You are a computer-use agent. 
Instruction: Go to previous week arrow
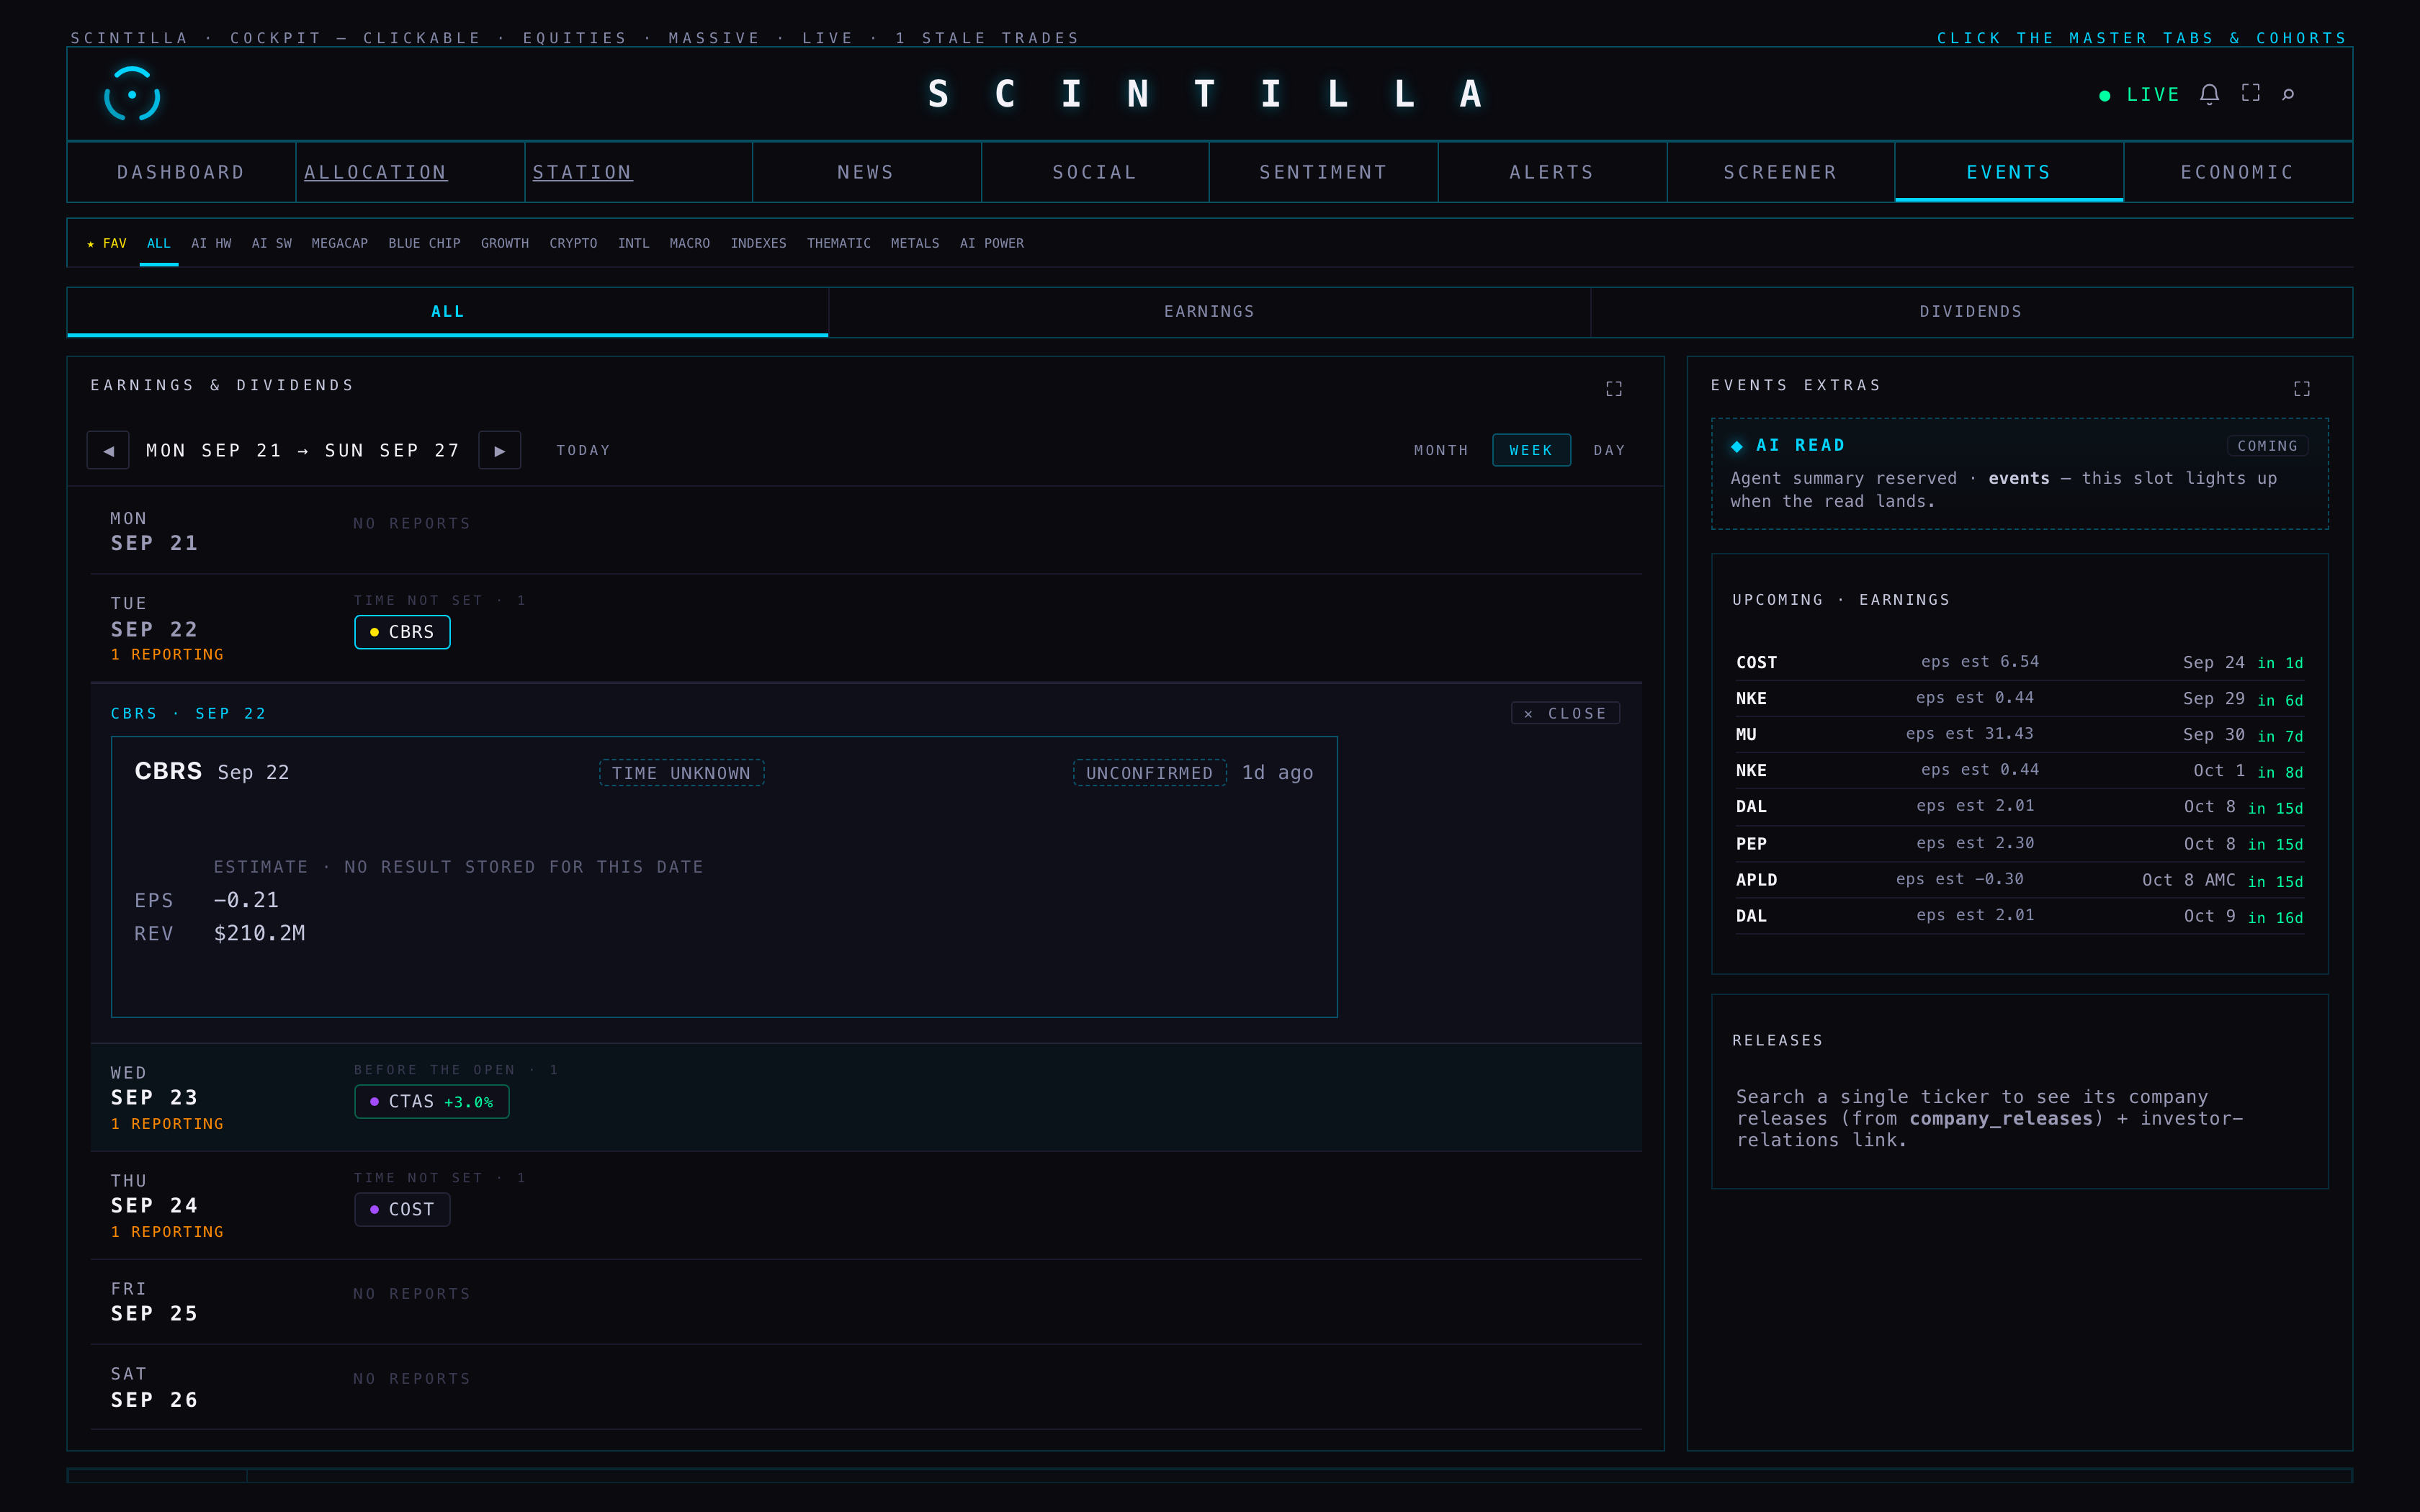pyautogui.click(x=108, y=450)
